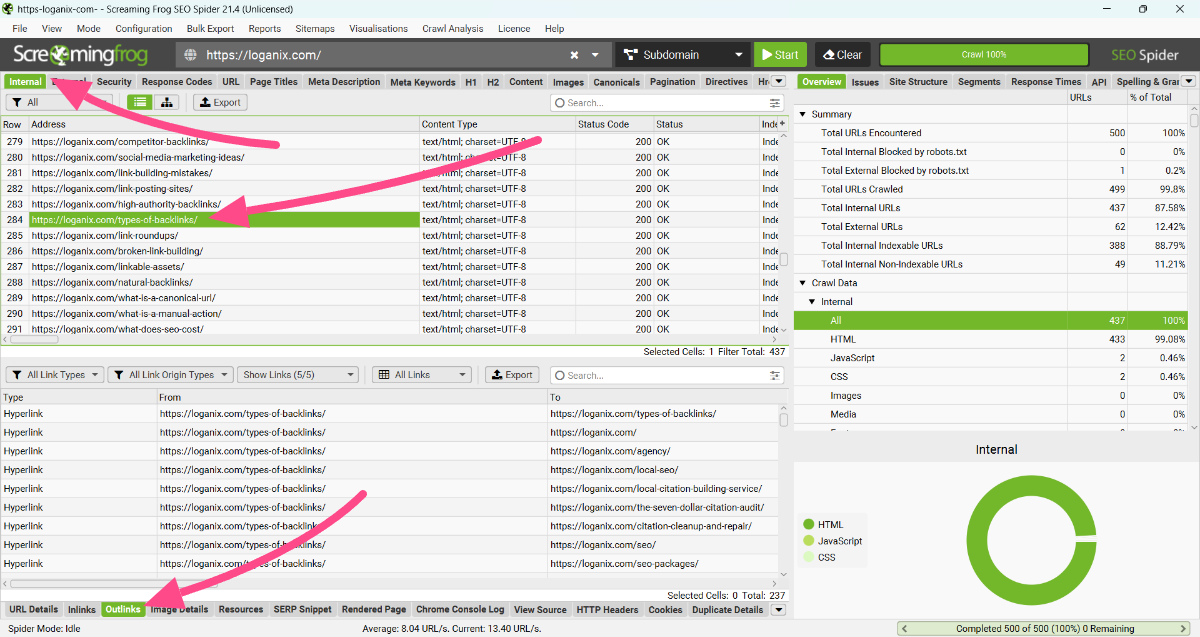
Task: Switch to Issues tab in right panel
Action: [865, 82]
